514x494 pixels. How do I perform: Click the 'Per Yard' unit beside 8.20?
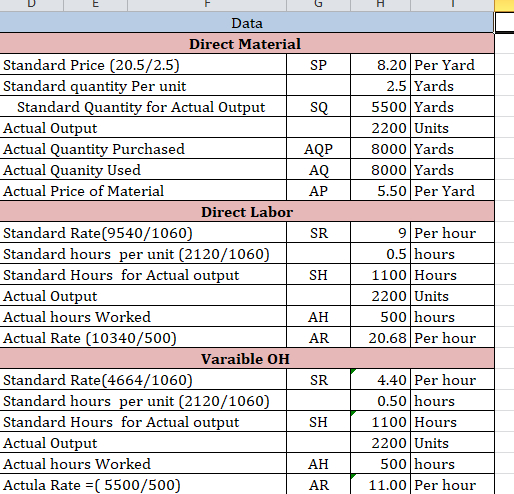(452, 65)
